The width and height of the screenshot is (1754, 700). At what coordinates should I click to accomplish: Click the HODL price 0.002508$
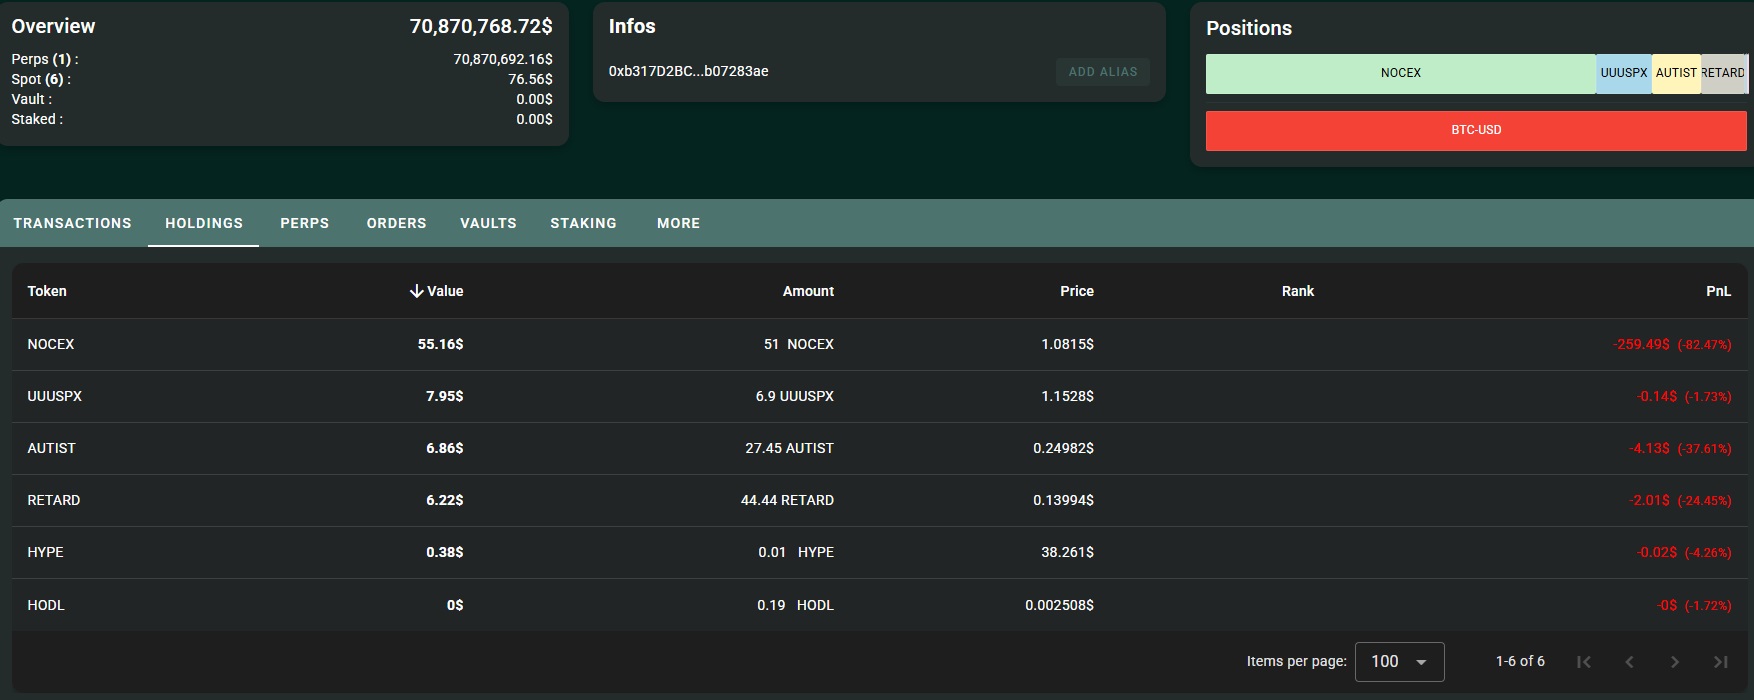click(x=1059, y=605)
